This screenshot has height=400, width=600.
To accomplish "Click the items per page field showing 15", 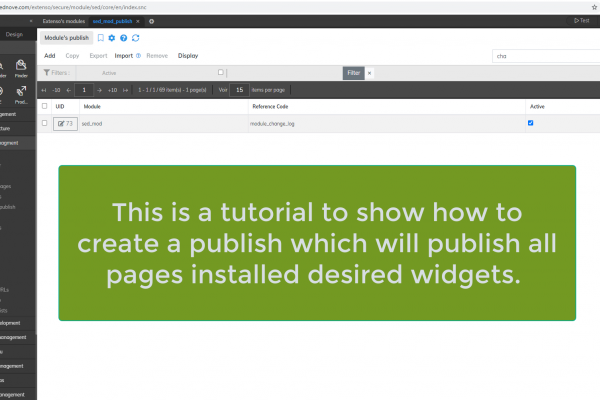I will 240,90.
